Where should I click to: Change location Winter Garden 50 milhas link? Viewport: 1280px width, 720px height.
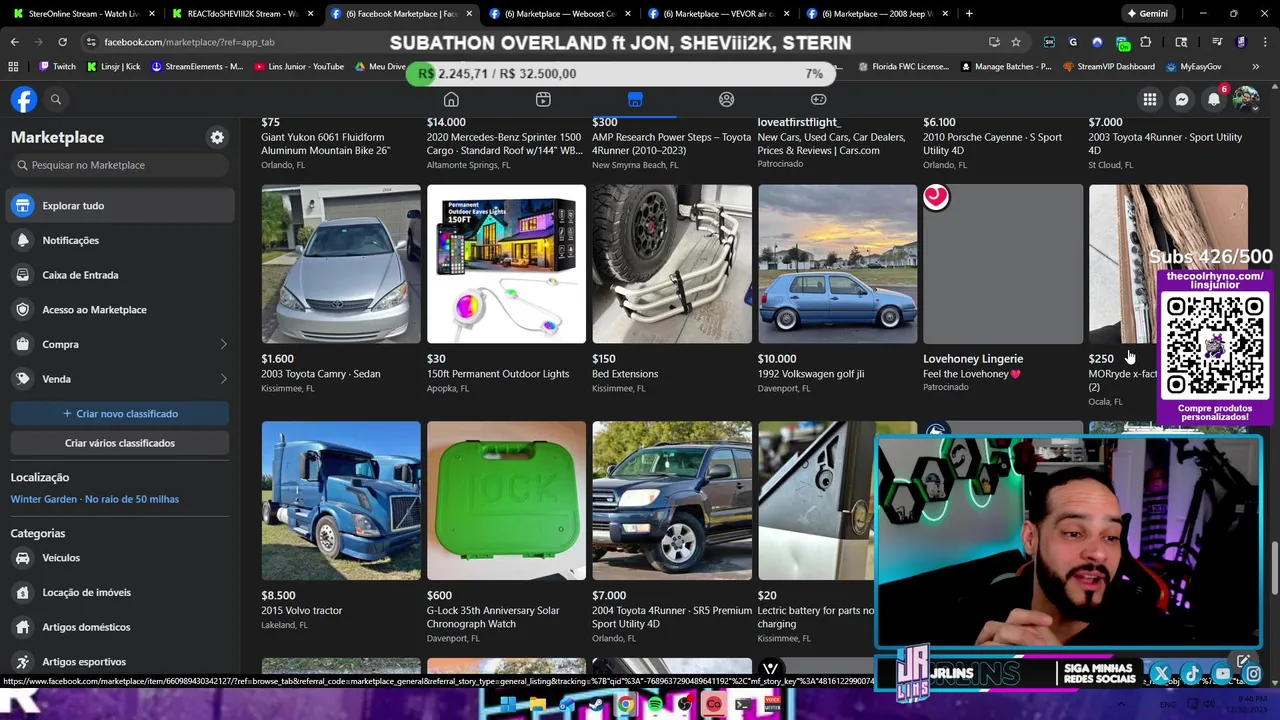[95, 499]
